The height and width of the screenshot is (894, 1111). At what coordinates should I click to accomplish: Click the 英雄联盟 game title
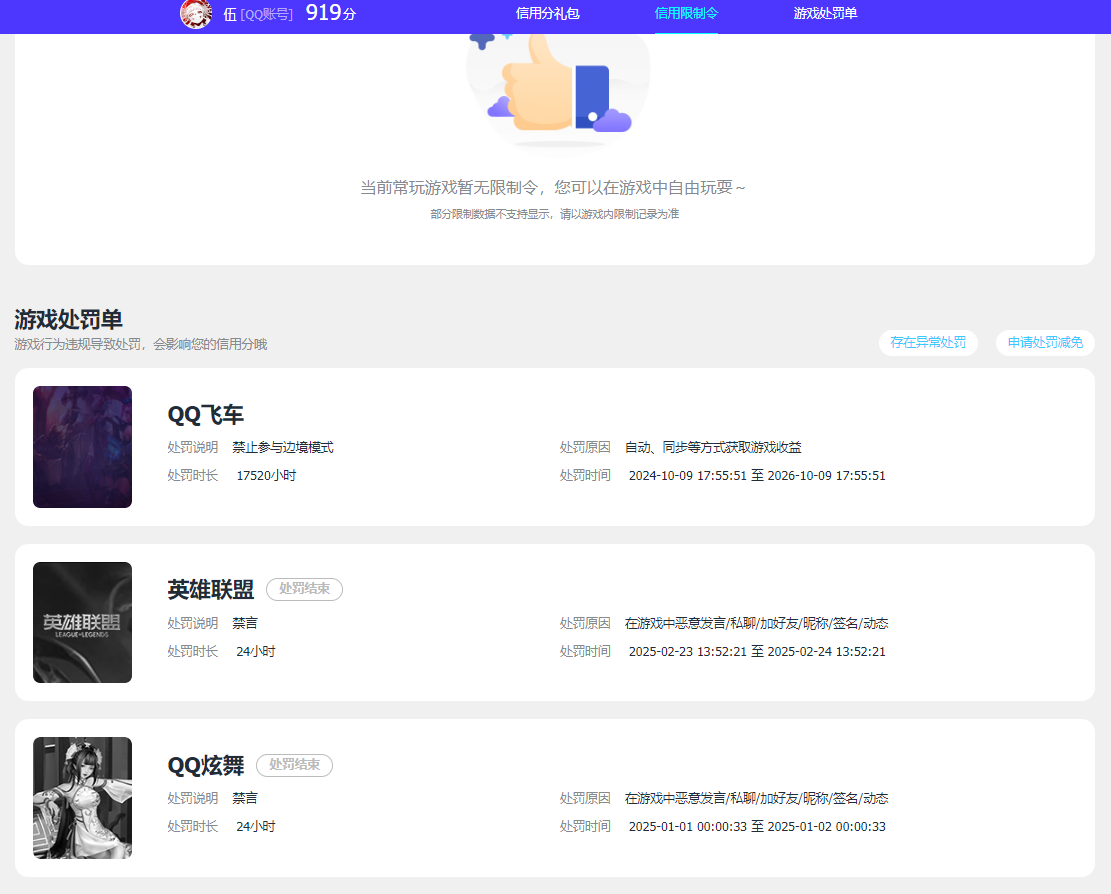tap(210, 589)
